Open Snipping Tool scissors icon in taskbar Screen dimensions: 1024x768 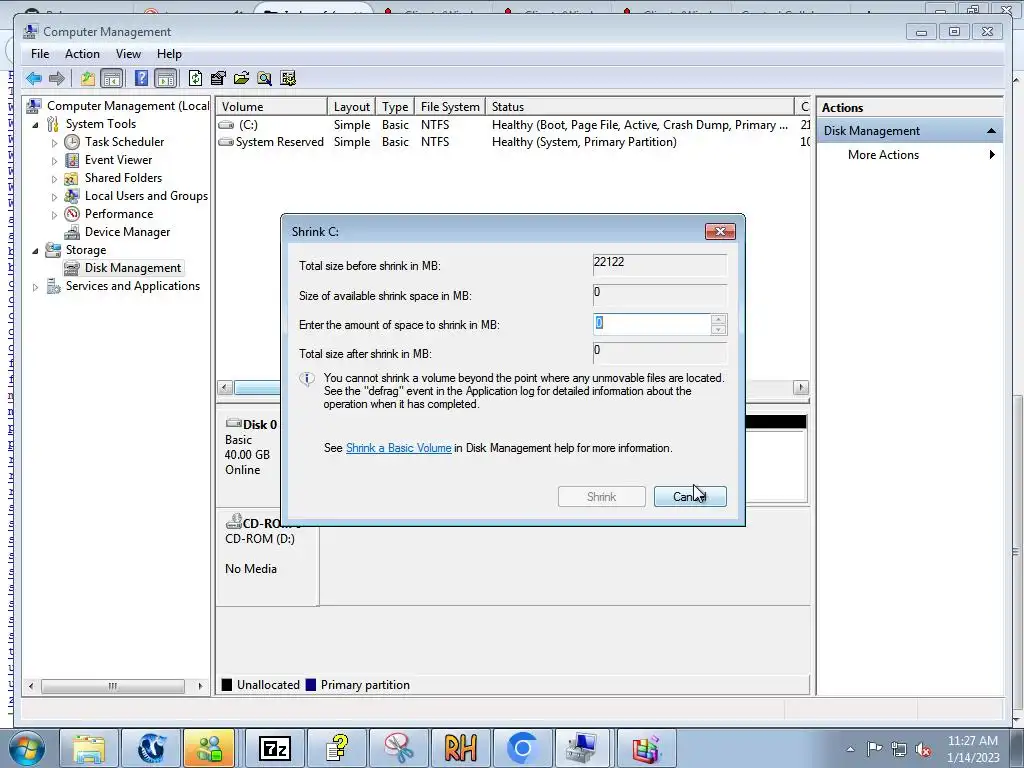tap(399, 748)
